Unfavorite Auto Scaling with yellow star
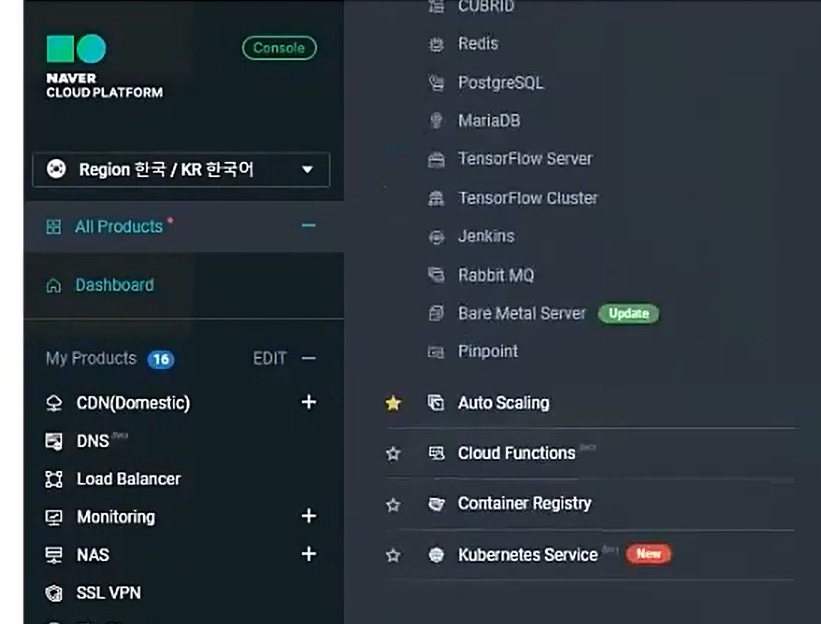 point(393,403)
